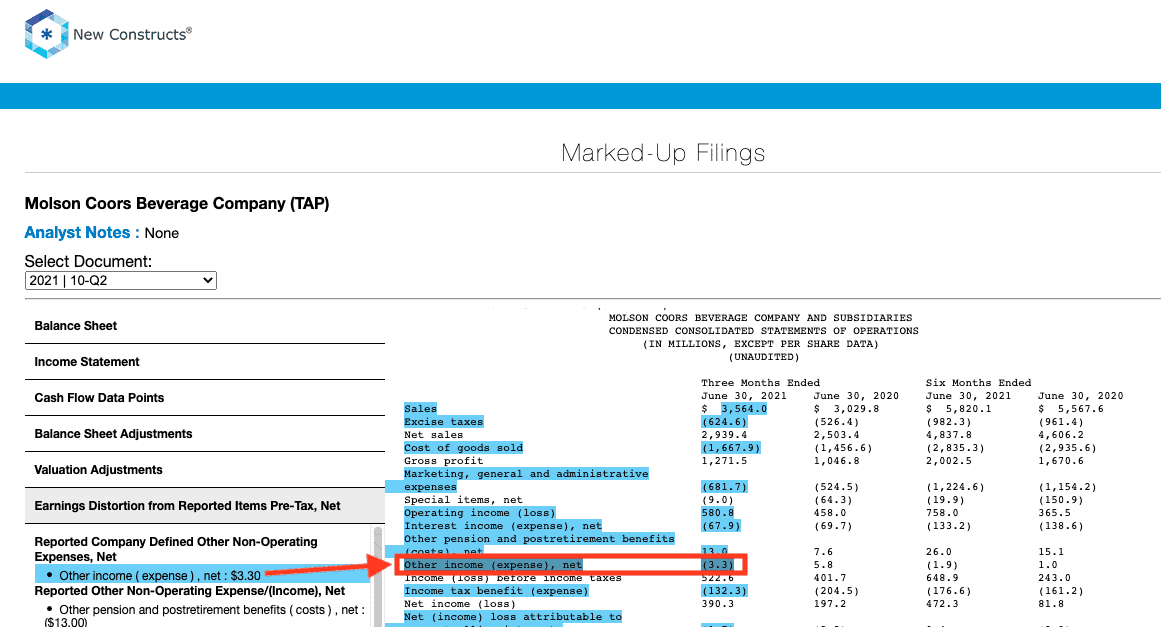The image size is (1161, 627).
Task: Click the highlighted 'Sales' line item
Action: [421, 409]
